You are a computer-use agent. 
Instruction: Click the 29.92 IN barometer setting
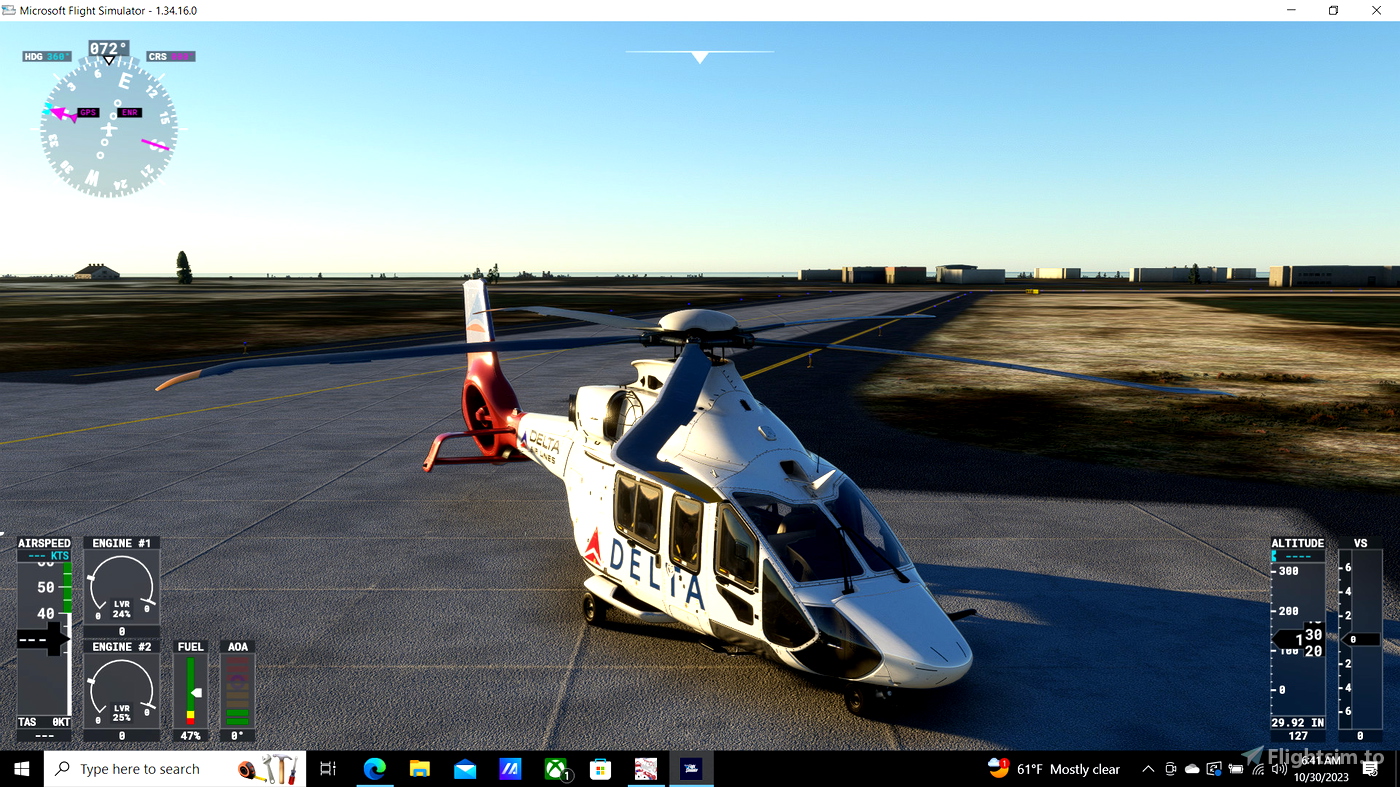pos(1297,723)
